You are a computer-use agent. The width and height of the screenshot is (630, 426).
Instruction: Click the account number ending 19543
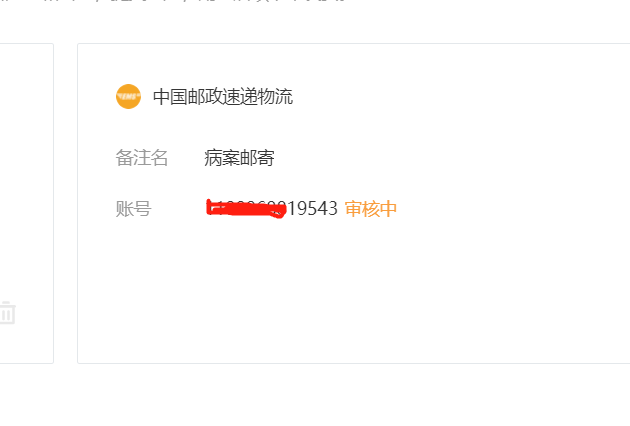[272, 209]
